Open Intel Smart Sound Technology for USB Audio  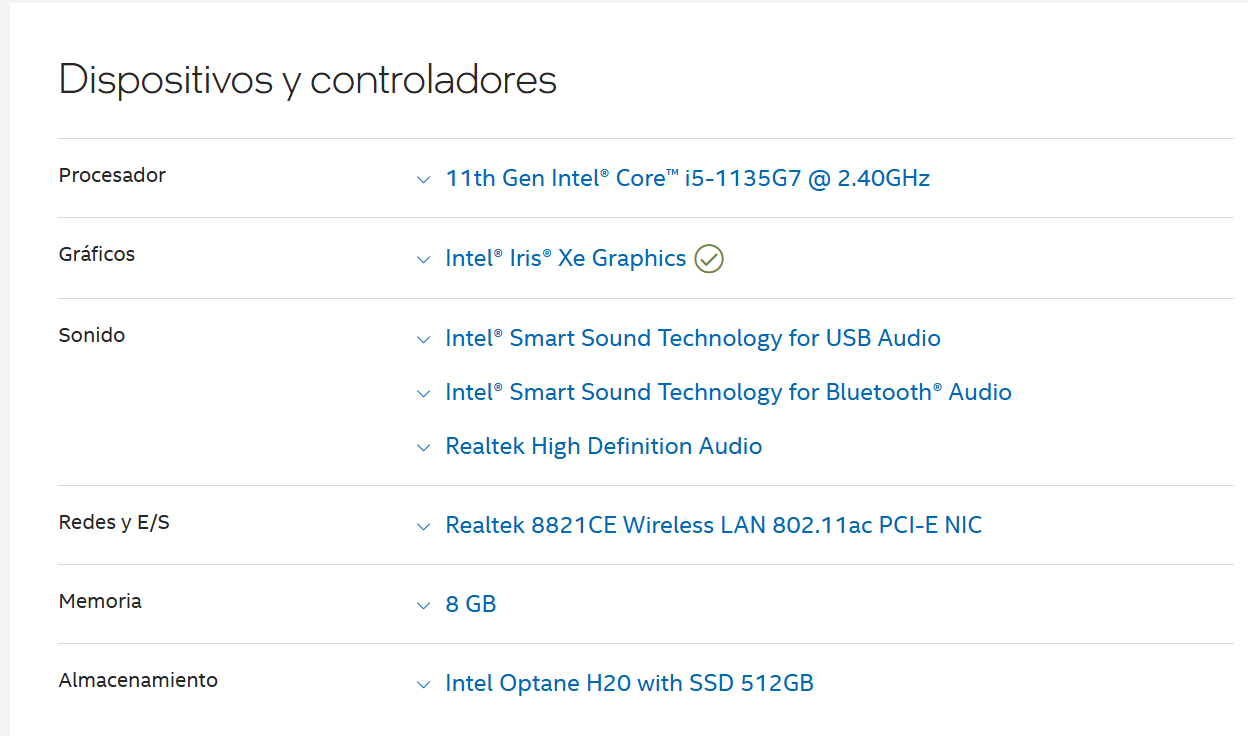point(693,338)
